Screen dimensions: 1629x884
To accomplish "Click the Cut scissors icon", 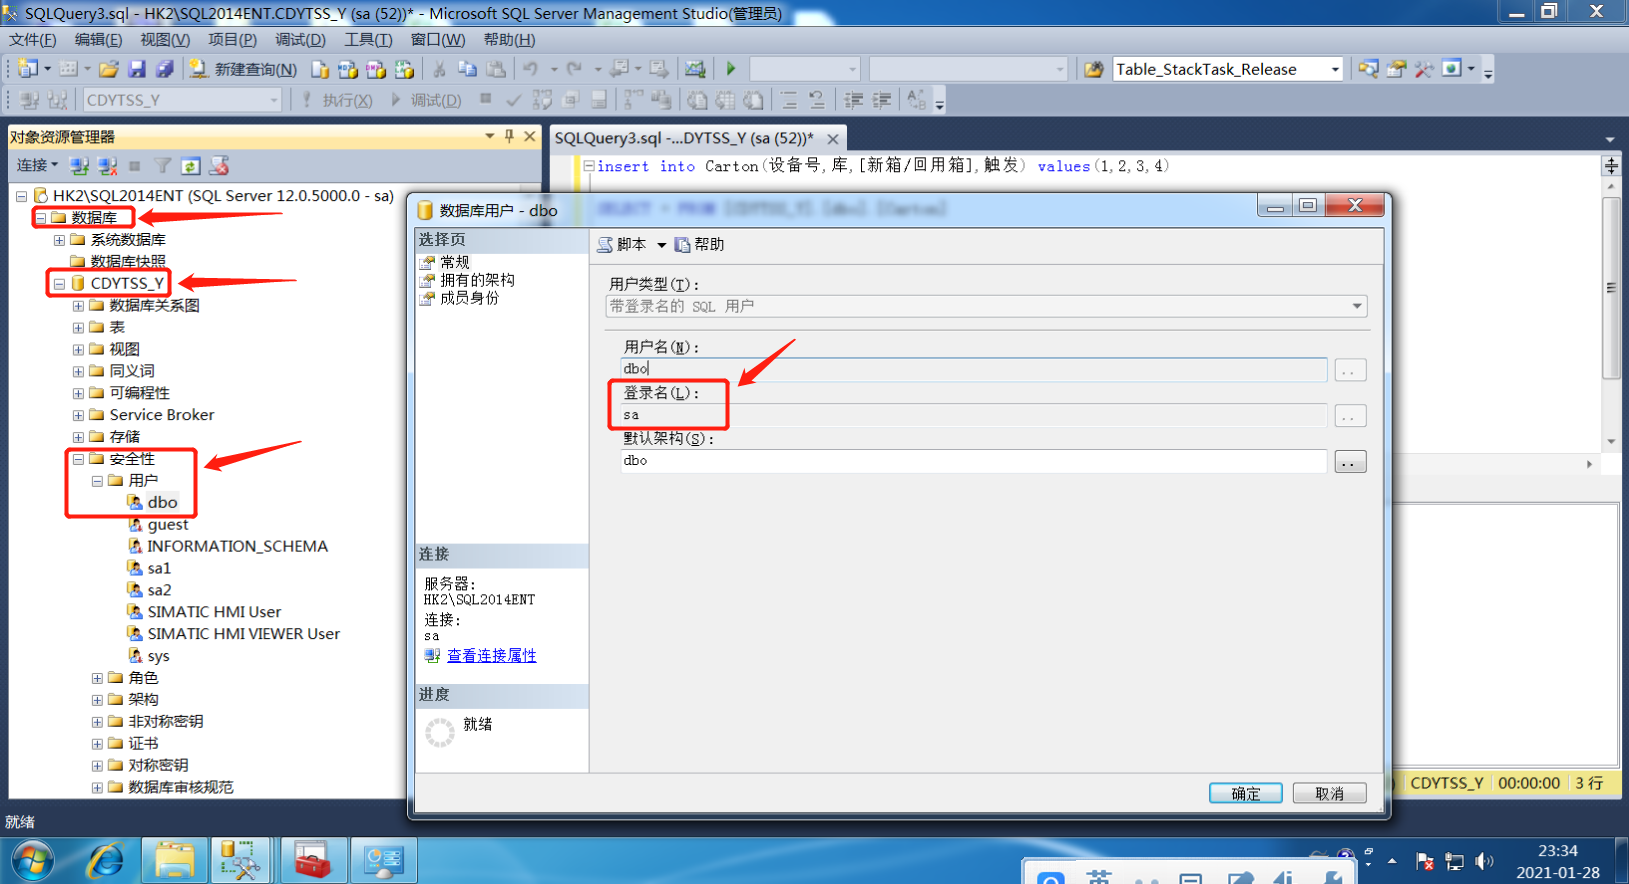I will pyautogui.click(x=439, y=69).
